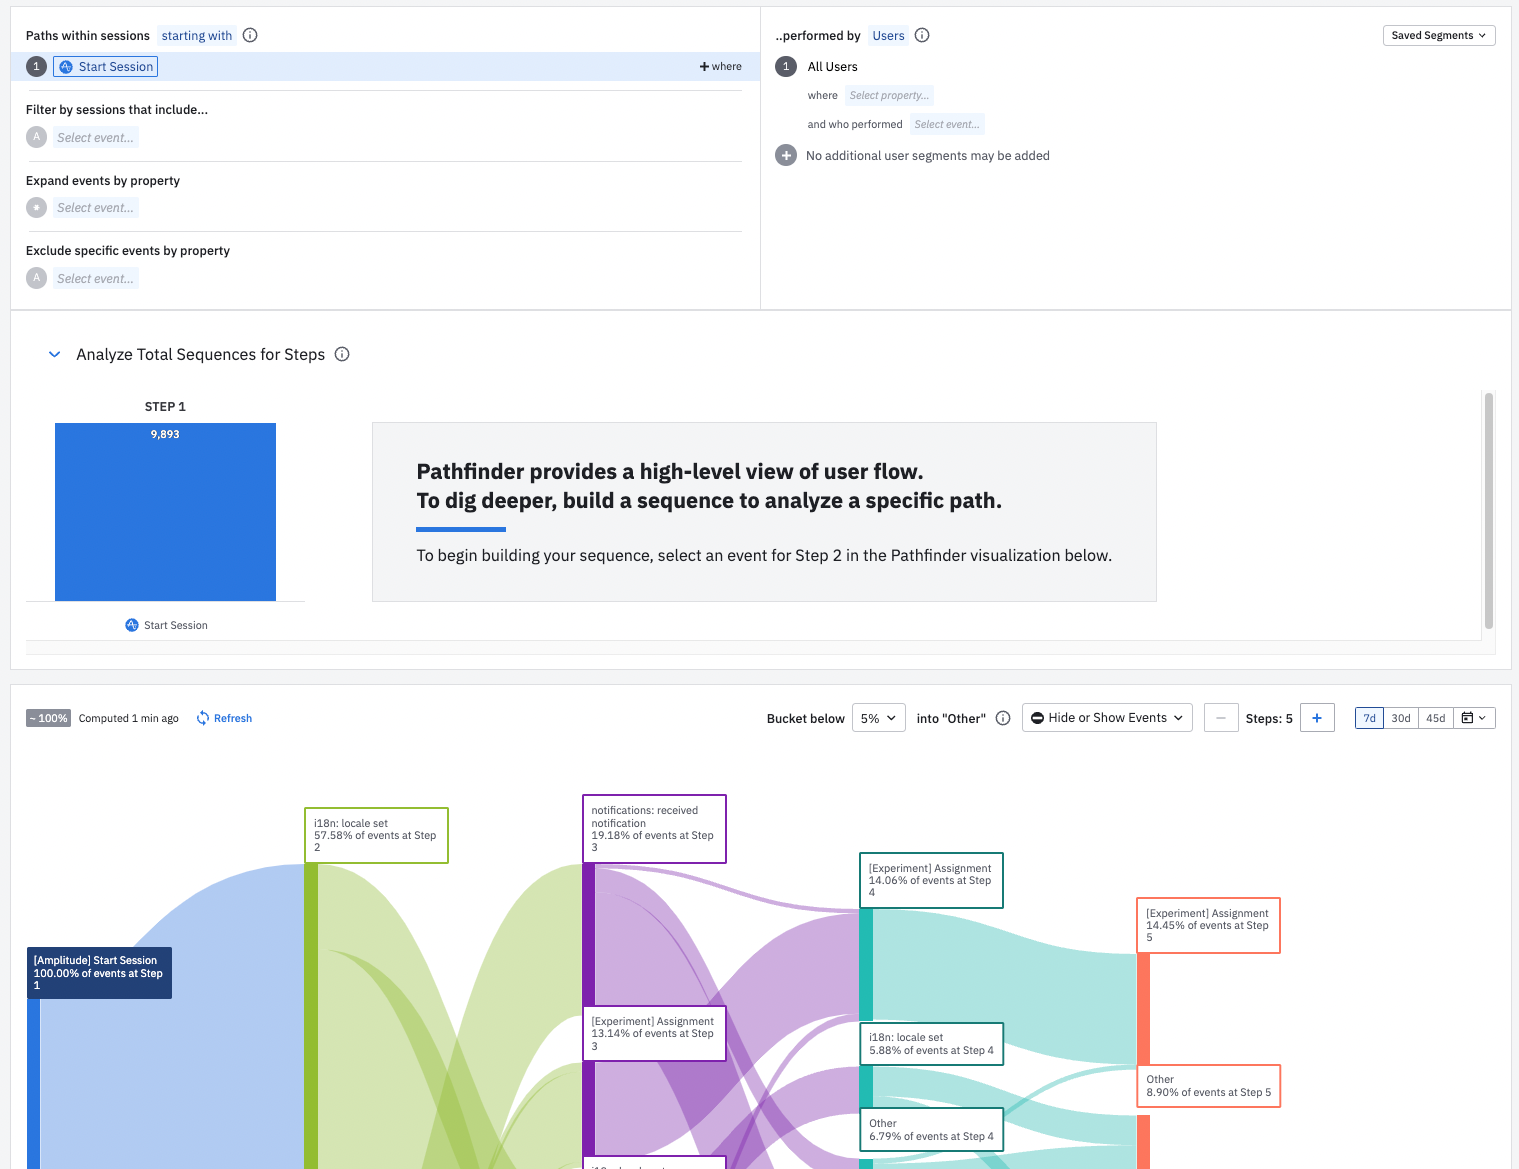Click 'Select event...' under Filter by sessions
This screenshot has height=1169, width=1519.
pos(96,137)
